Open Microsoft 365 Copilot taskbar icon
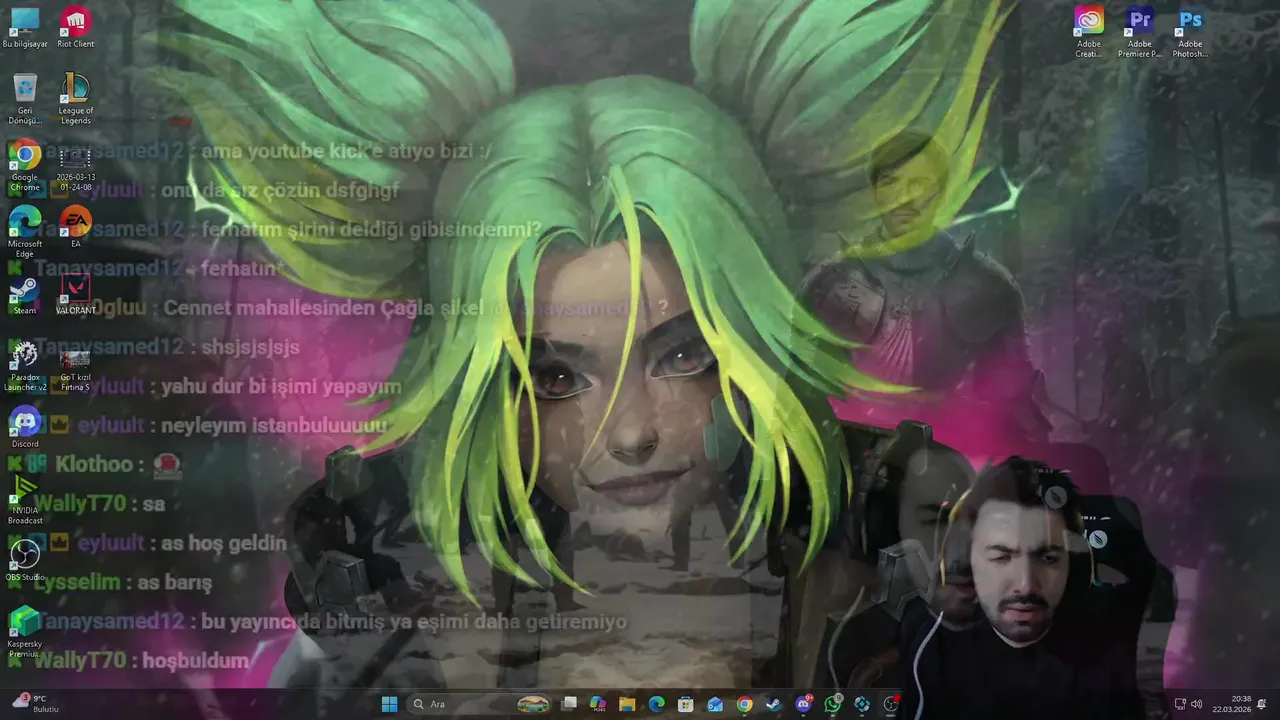The width and height of the screenshot is (1280, 720). coord(598,704)
